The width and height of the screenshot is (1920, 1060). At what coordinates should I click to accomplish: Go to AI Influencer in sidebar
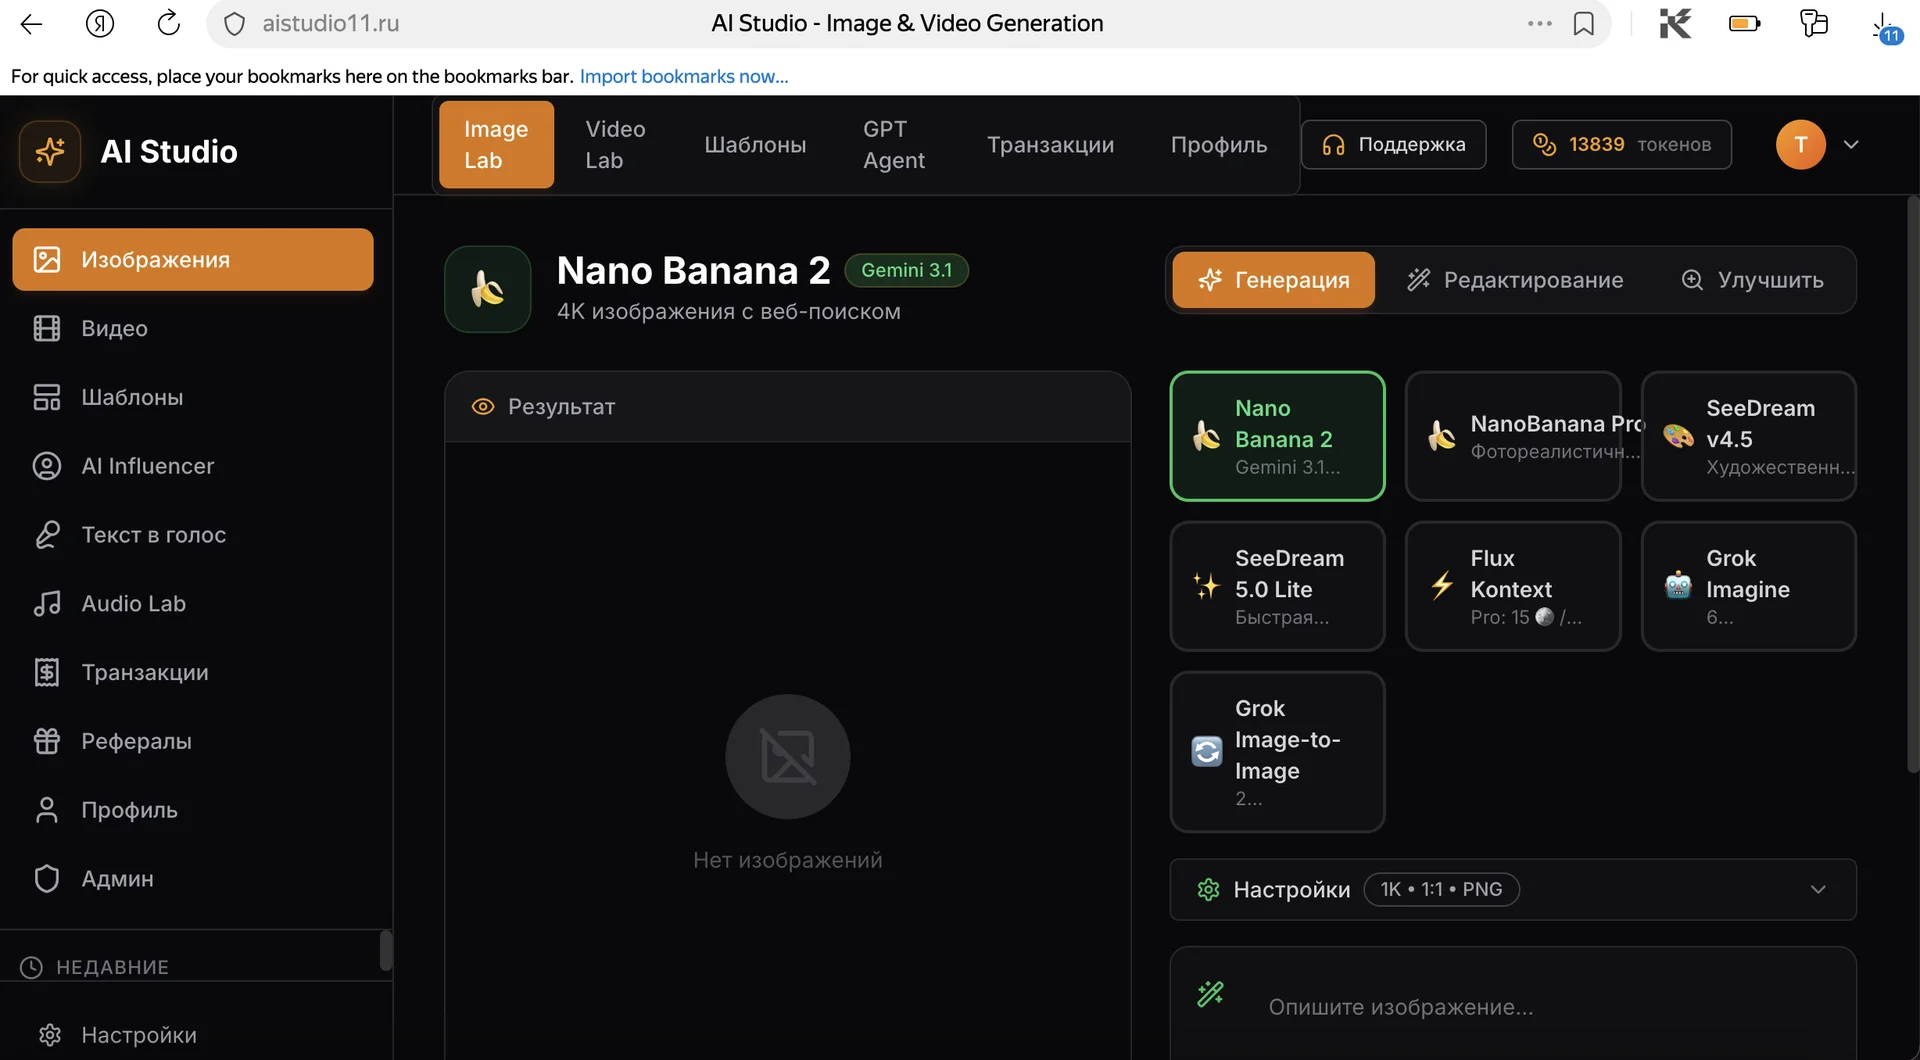(x=193, y=466)
